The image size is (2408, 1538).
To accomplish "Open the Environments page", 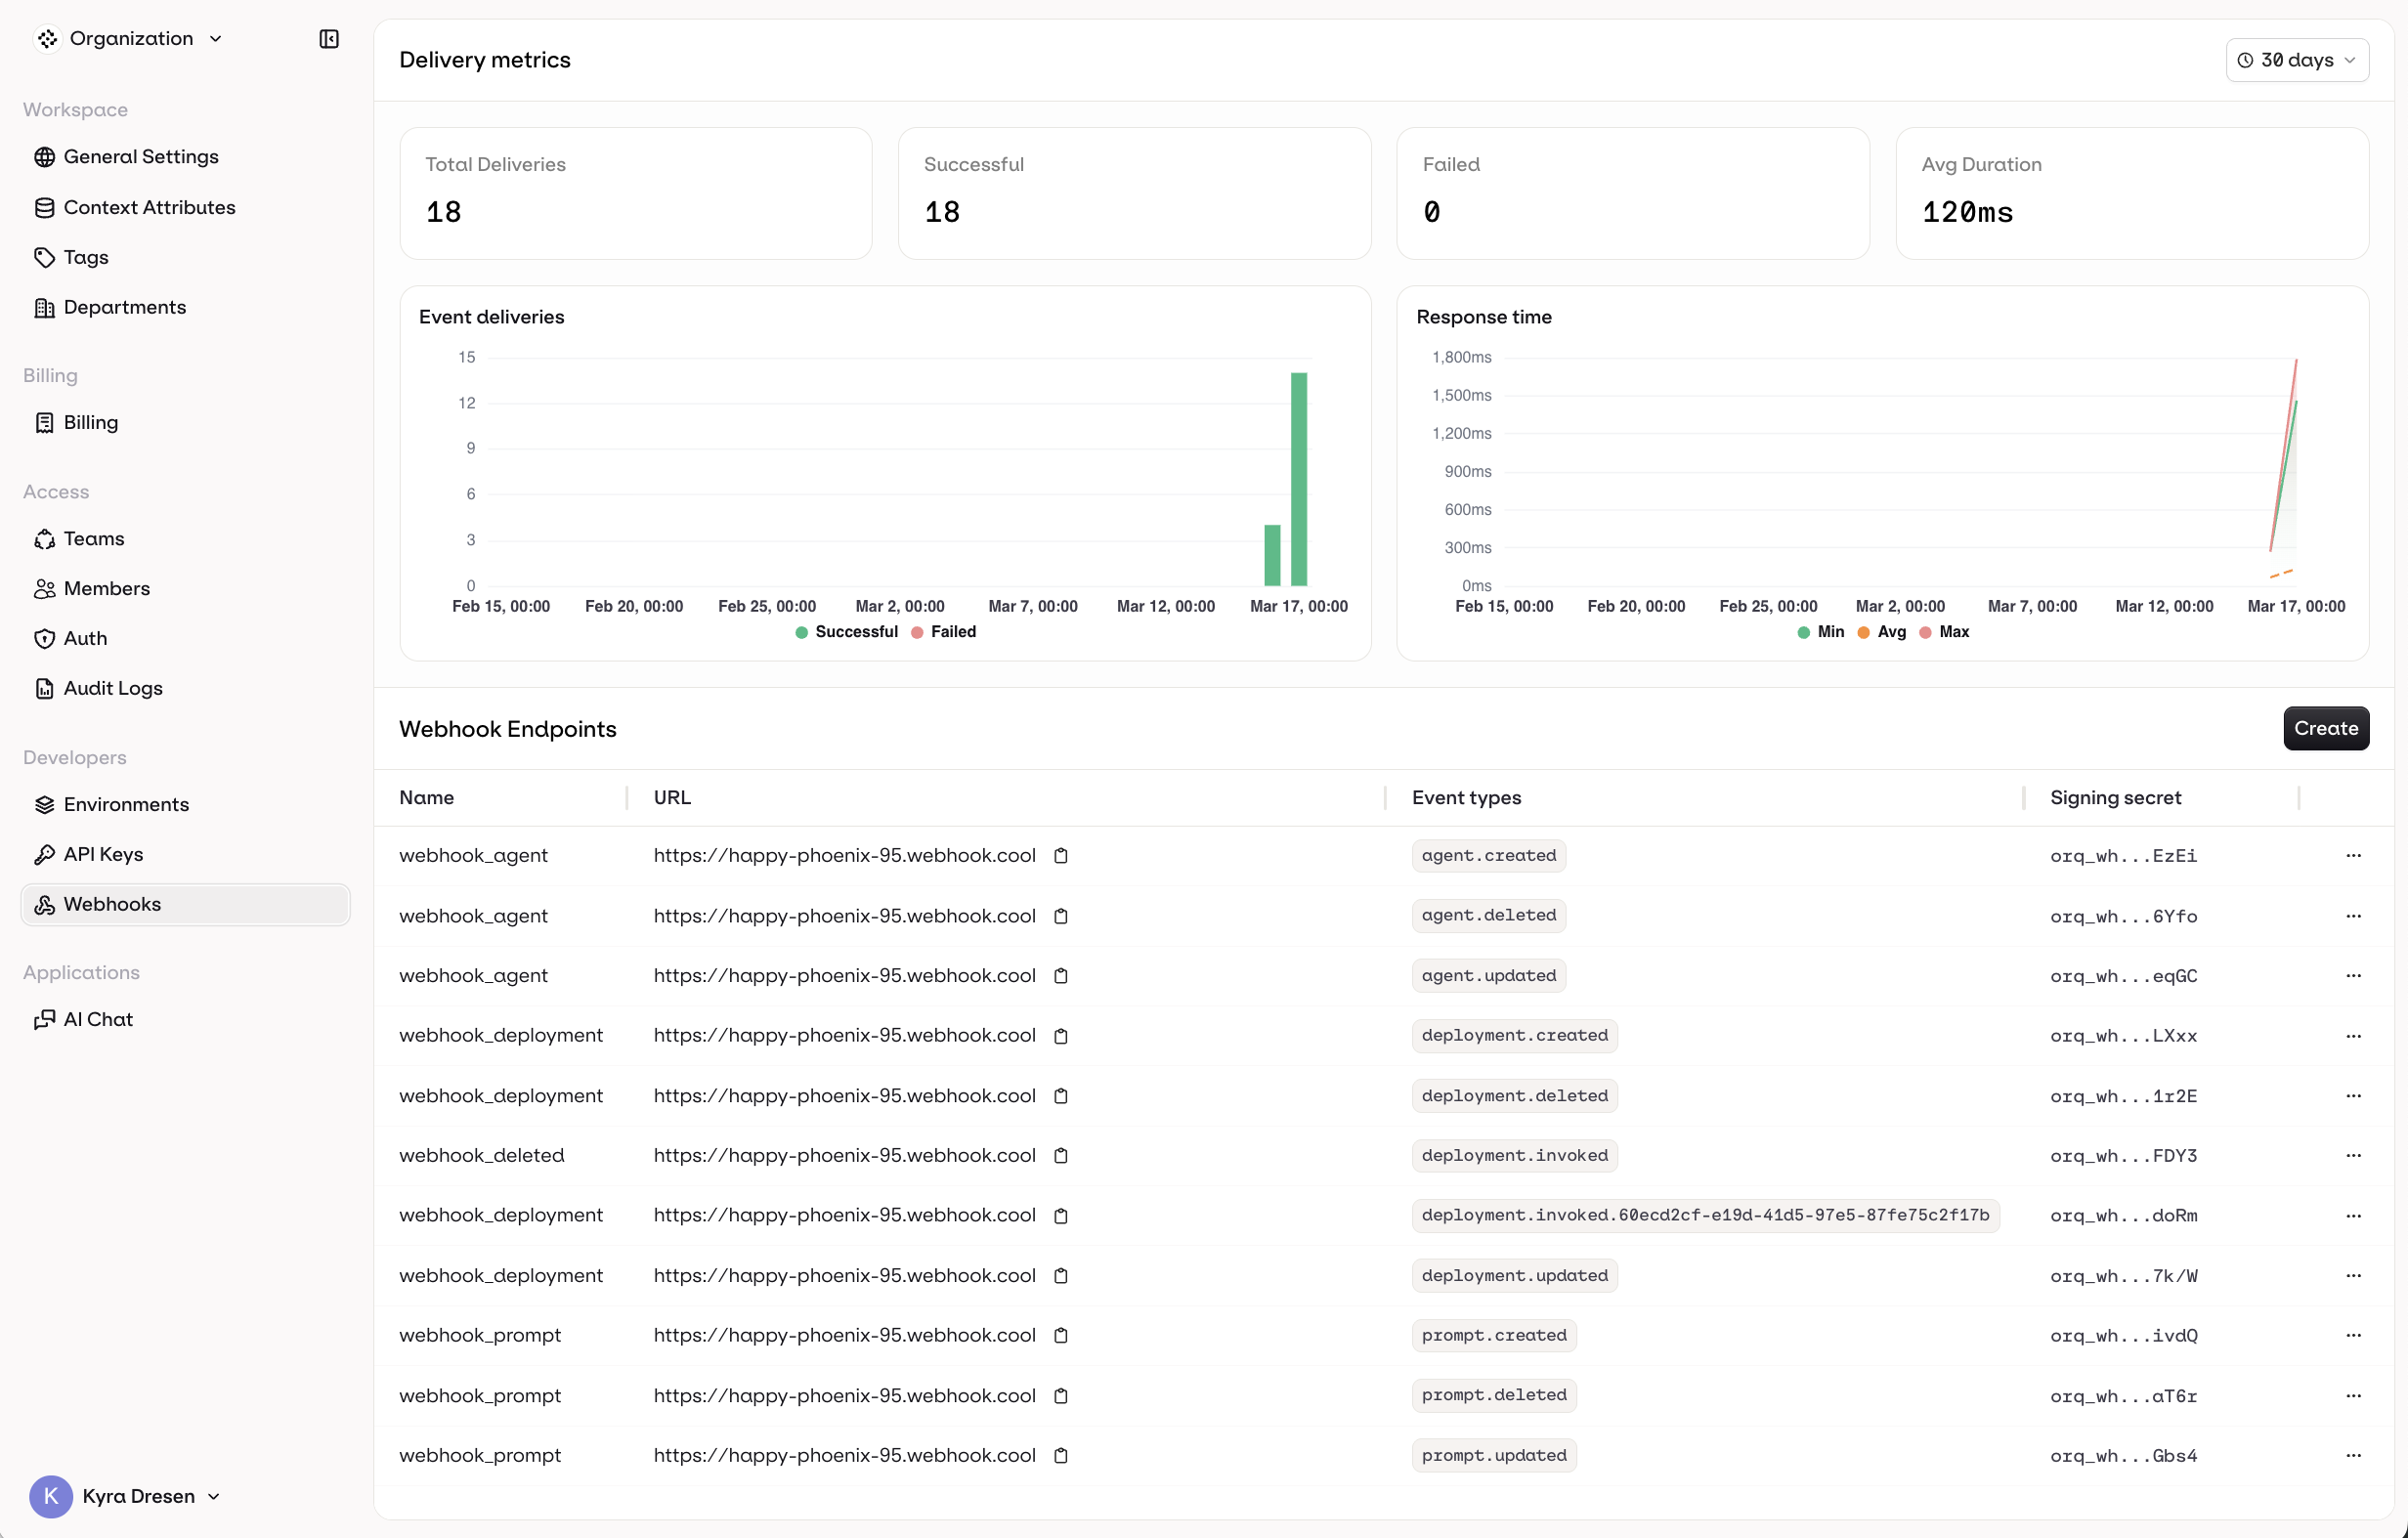I will (x=126, y=804).
